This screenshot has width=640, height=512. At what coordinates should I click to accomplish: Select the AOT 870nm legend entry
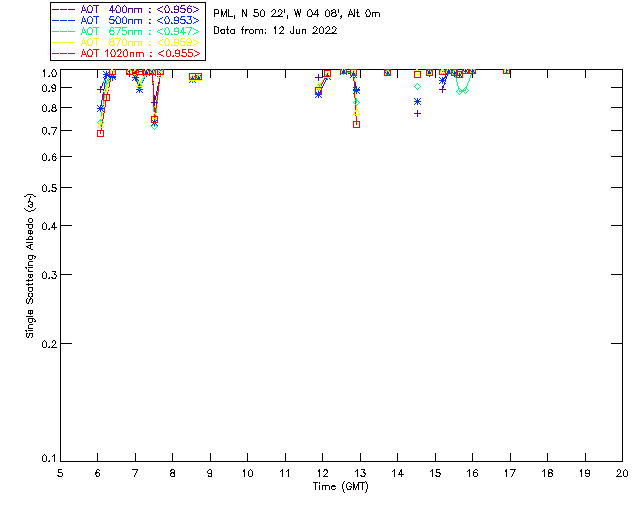click(127, 42)
